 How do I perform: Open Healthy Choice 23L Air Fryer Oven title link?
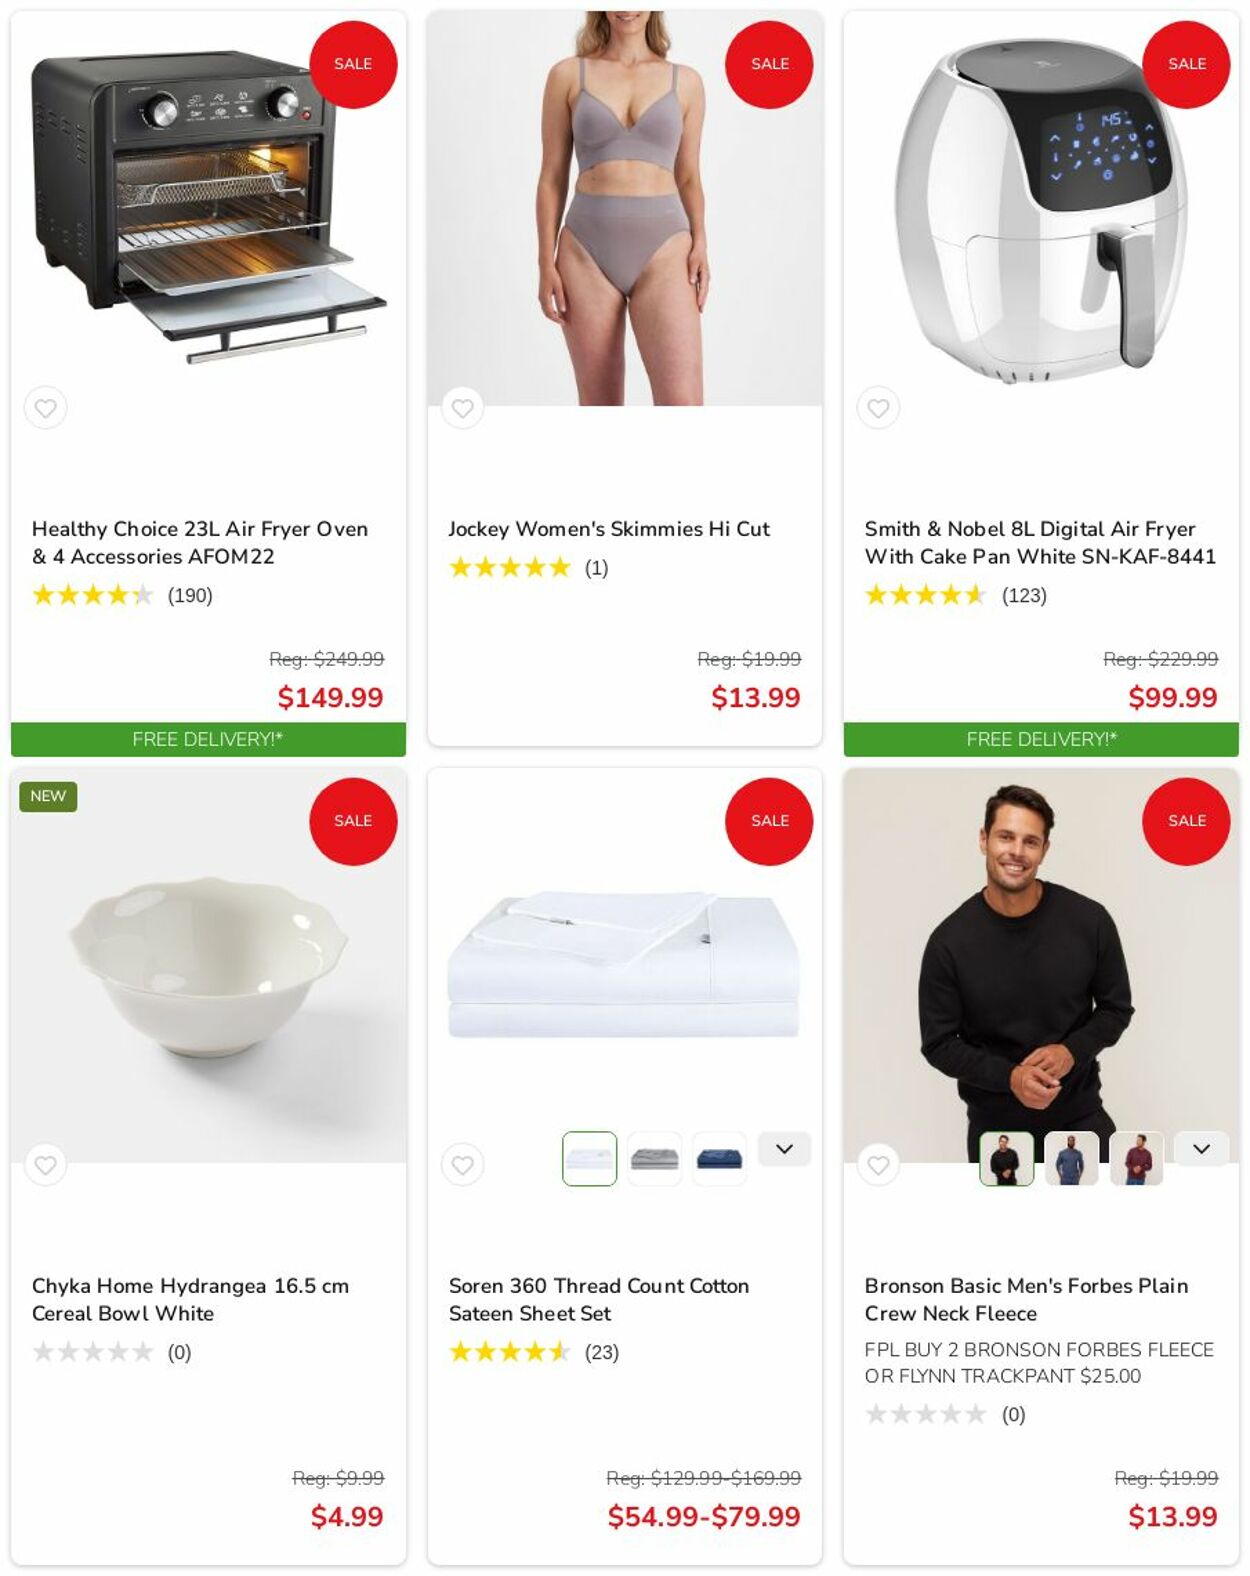coord(200,542)
